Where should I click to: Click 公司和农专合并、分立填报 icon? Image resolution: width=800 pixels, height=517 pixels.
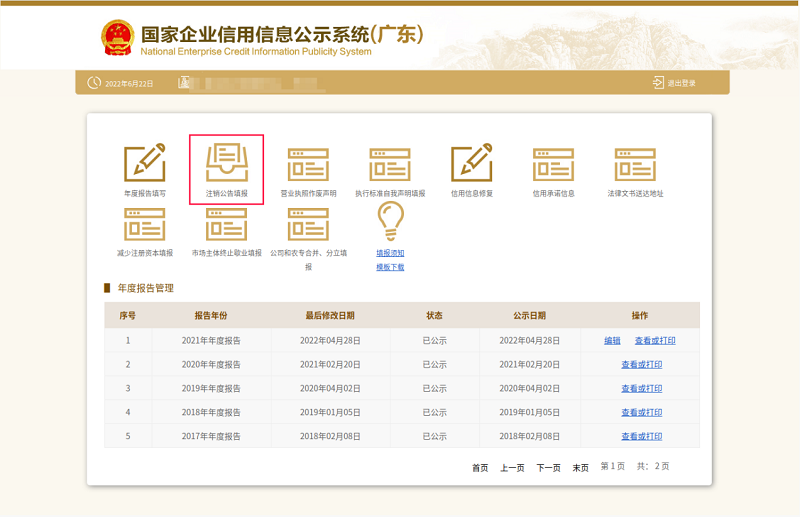point(308,224)
